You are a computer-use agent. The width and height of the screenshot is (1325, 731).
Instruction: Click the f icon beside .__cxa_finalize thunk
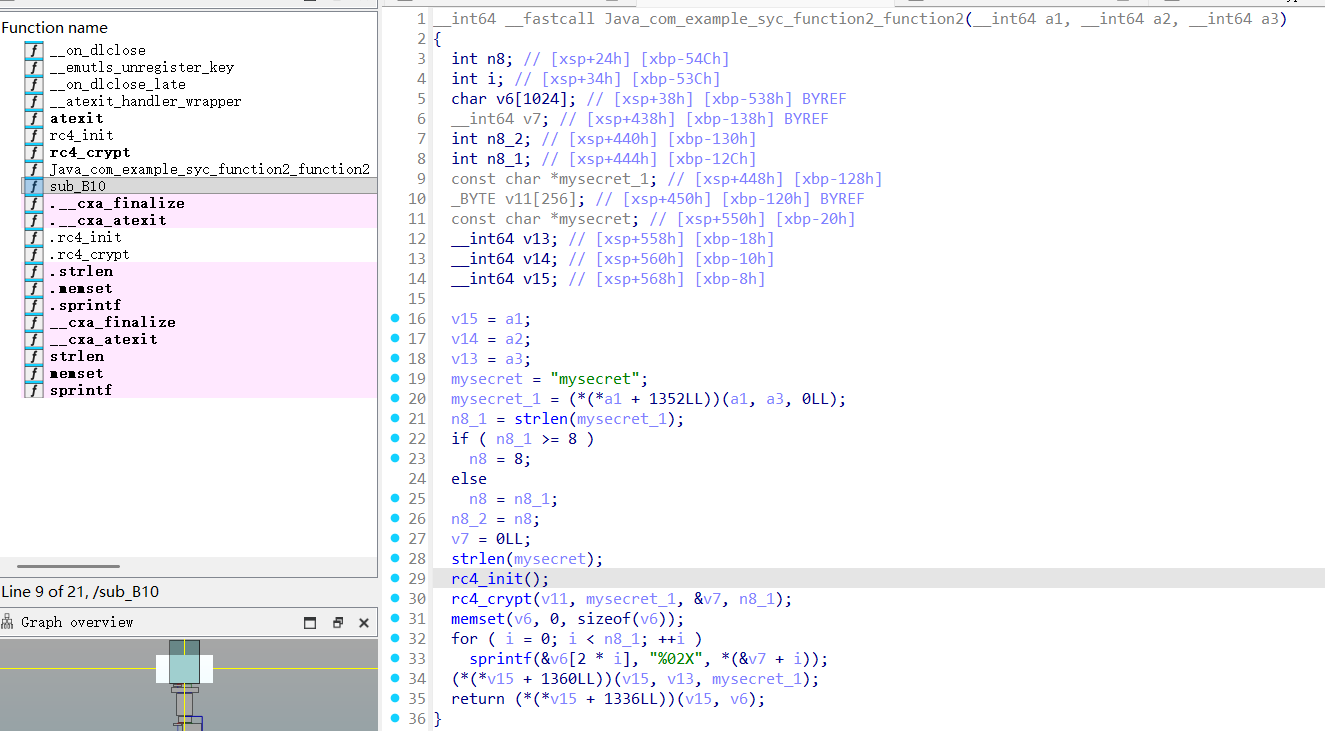(x=35, y=203)
